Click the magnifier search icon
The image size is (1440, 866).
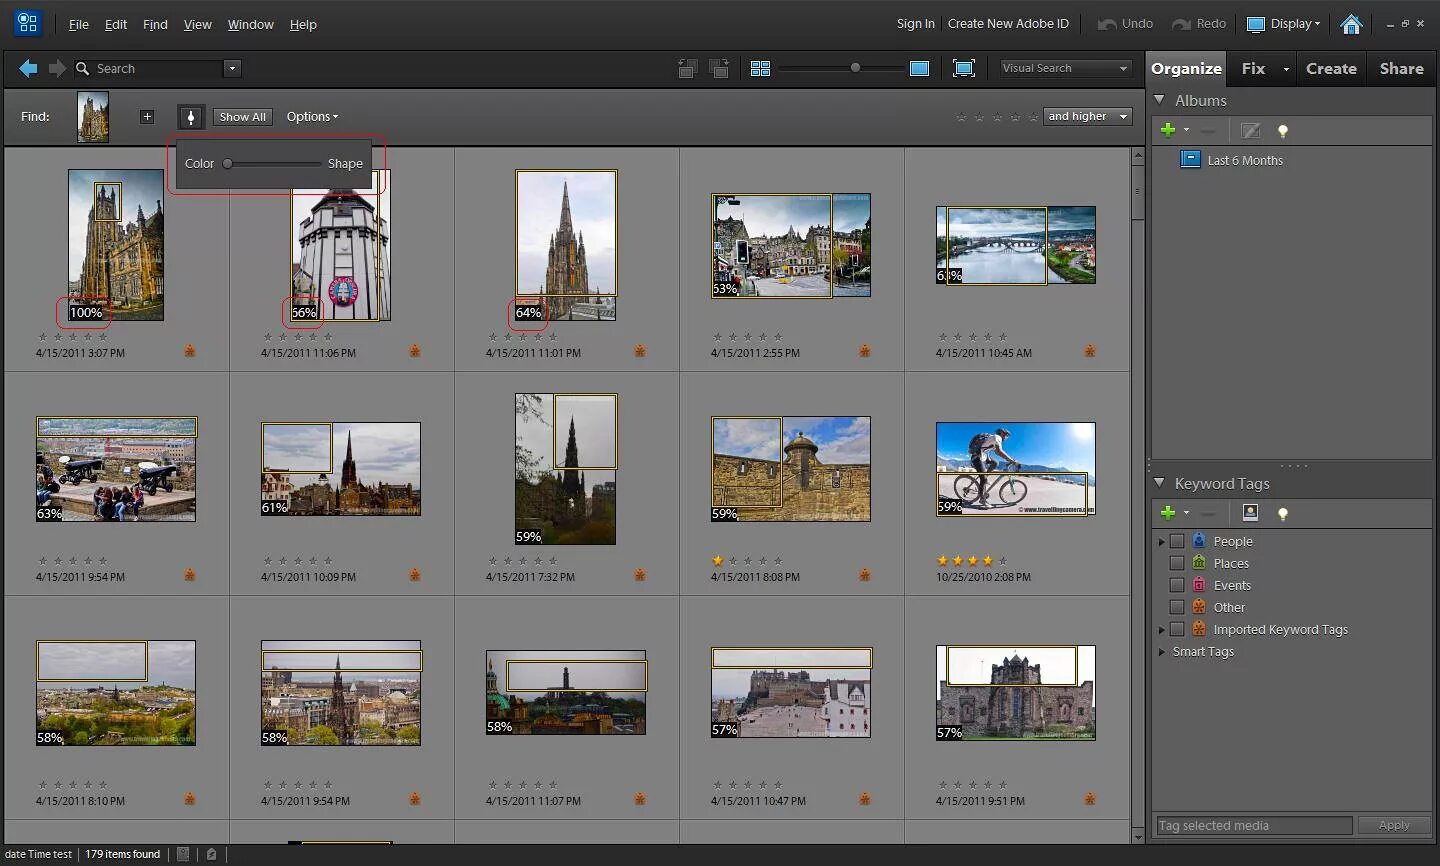[83, 68]
